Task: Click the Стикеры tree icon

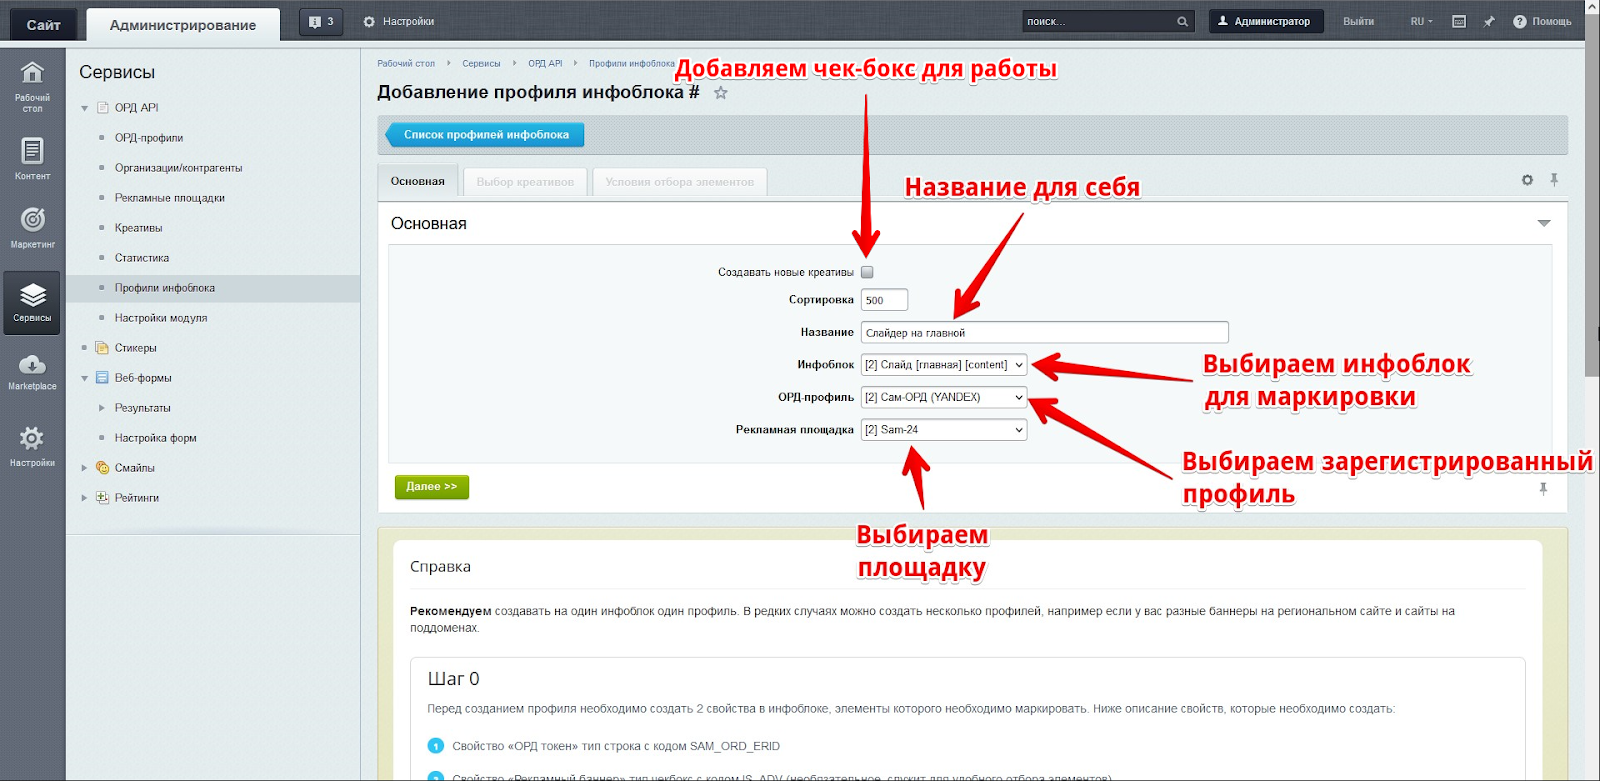Action: (x=102, y=348)
